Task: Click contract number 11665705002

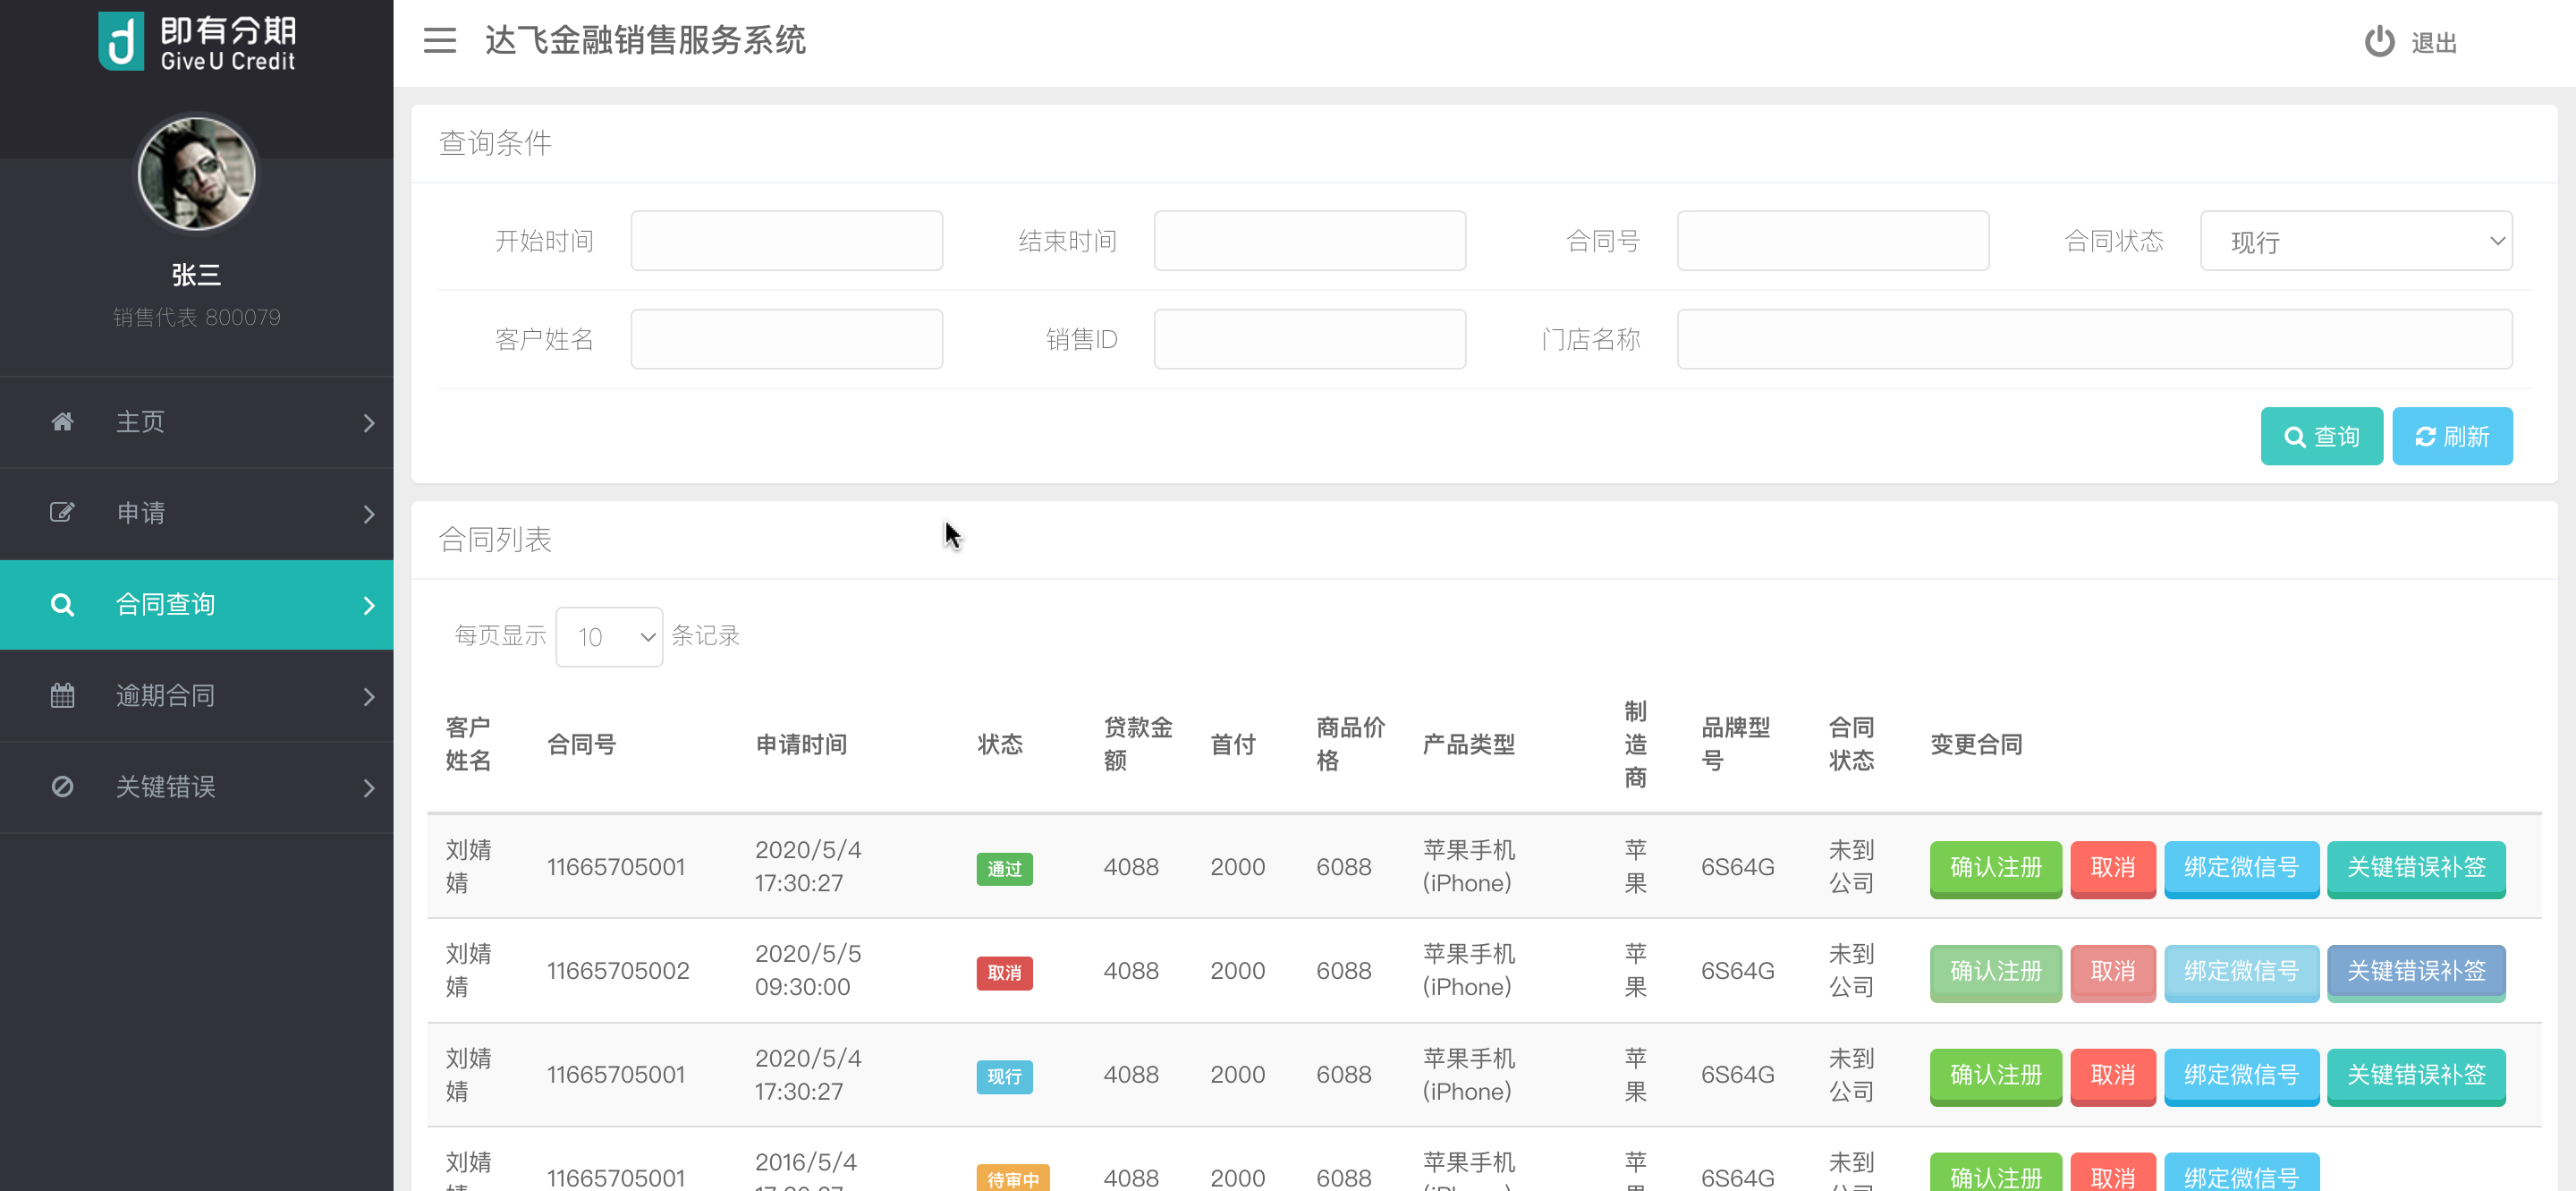Action: click(x=617, y=971)
